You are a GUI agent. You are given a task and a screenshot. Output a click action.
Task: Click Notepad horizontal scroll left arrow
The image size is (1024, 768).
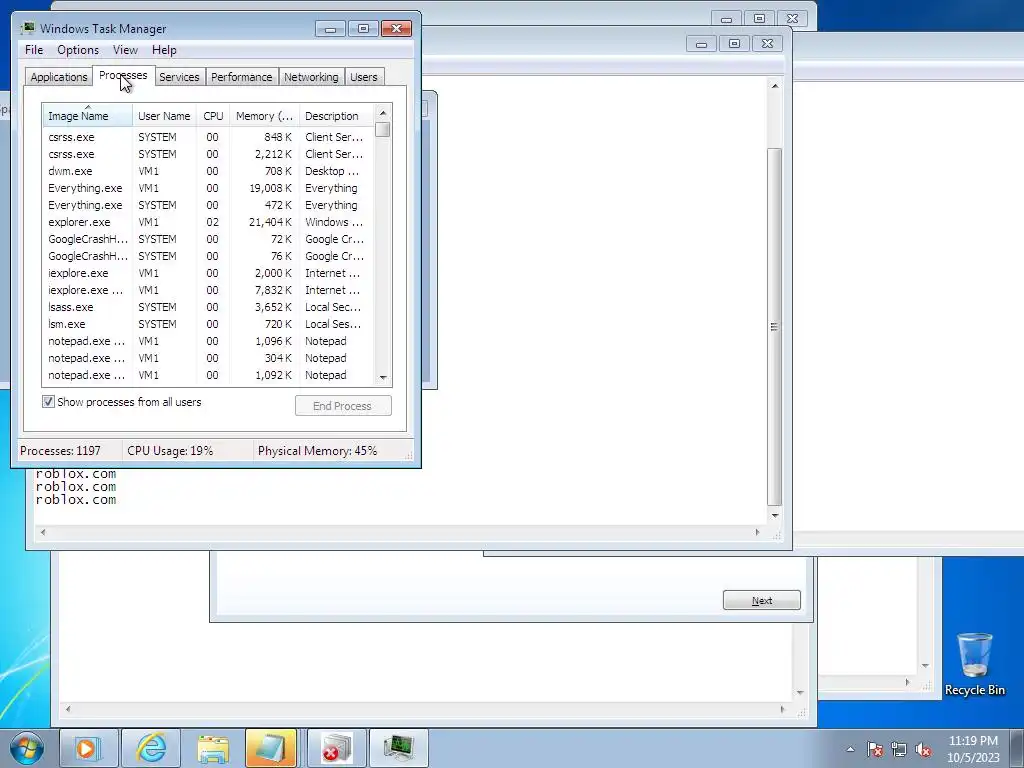coord(43,532)
